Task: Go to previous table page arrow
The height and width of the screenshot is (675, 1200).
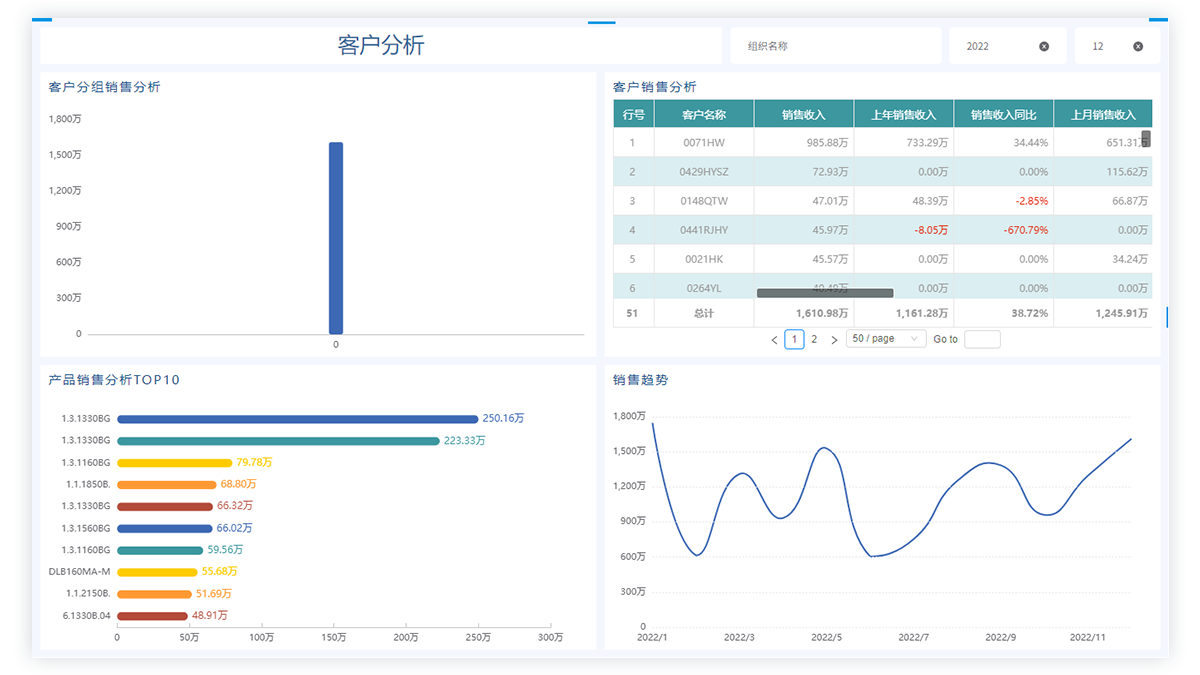Action: pyautogui.click(x=774, y=340)
